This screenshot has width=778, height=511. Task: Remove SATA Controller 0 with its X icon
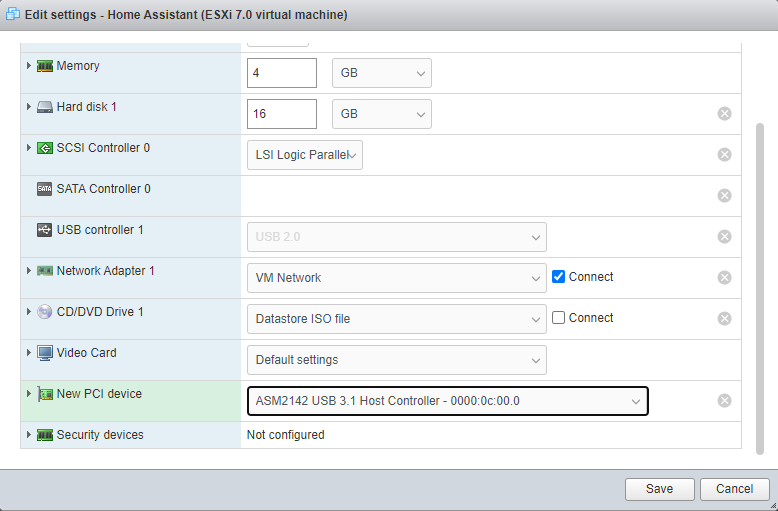[724, 195]
